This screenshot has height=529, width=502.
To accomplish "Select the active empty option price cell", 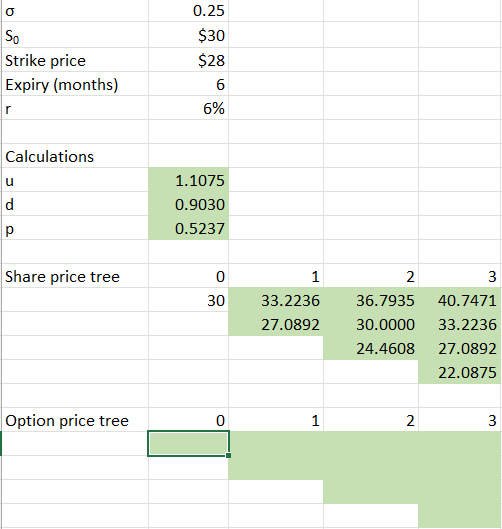I will pos(189,444).
